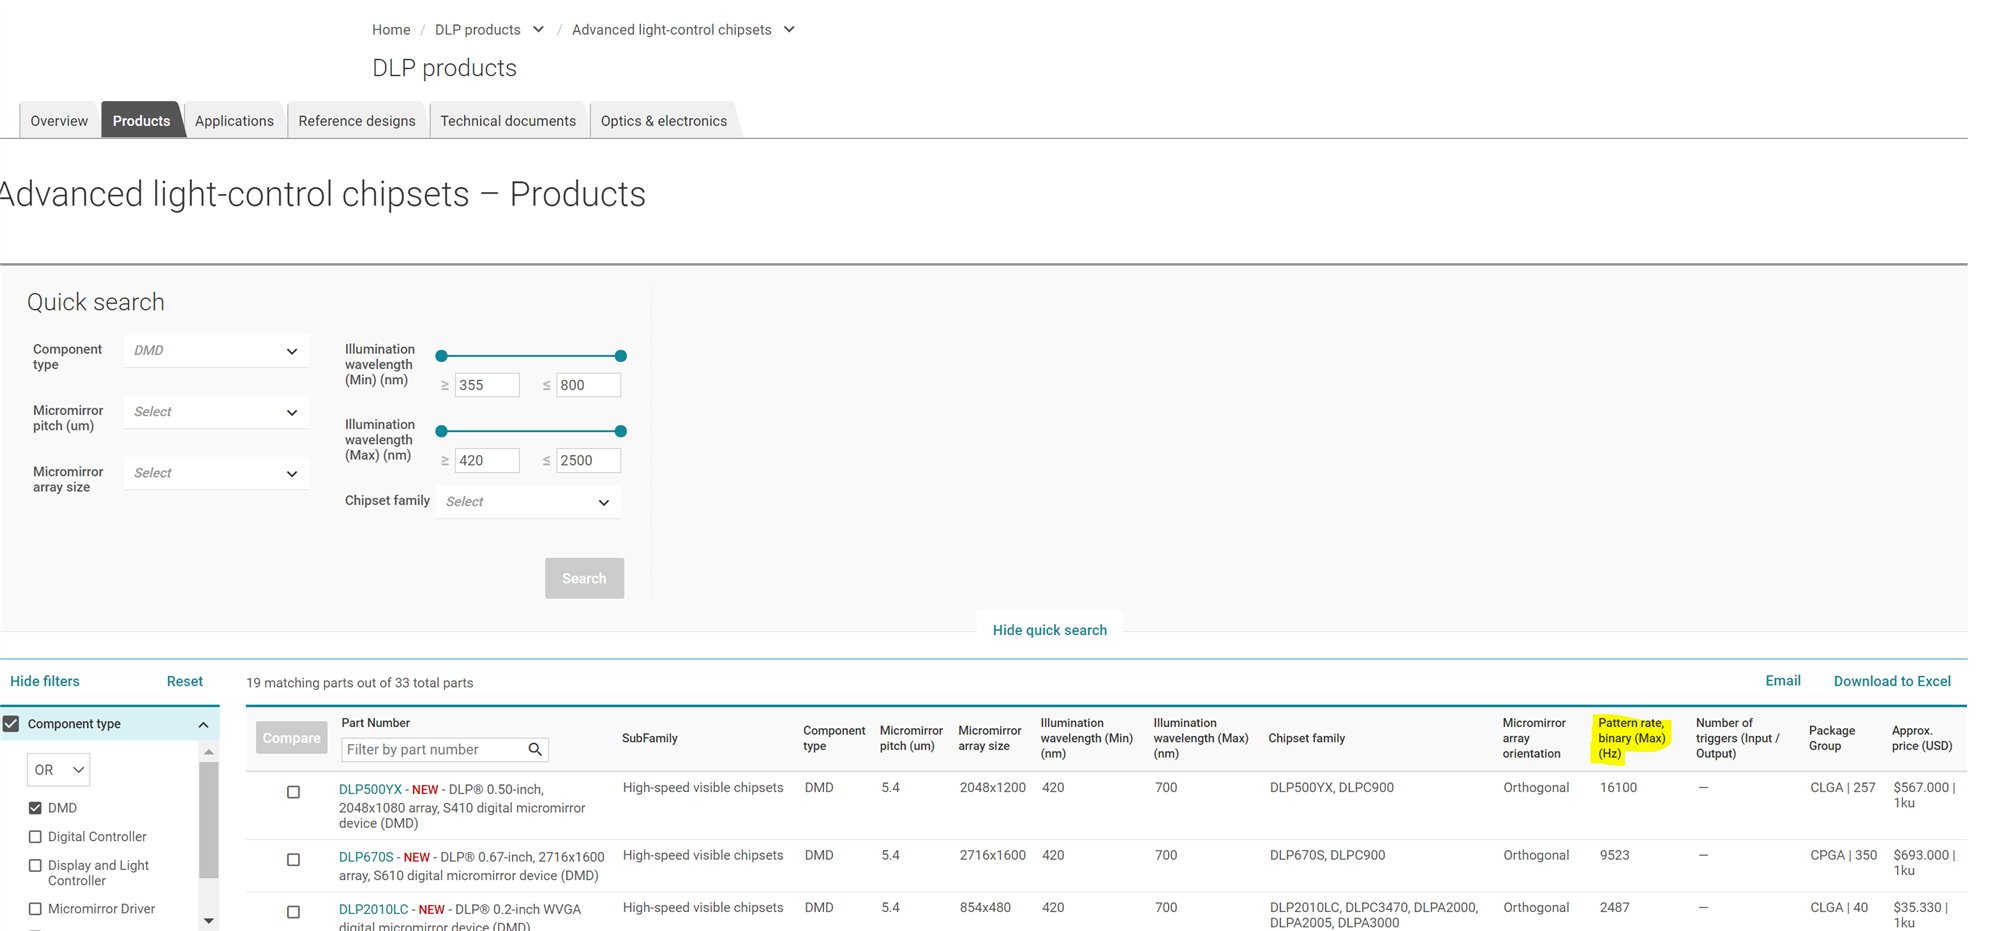Image resolution: width=2000 pixels, height=931 pixels.
Task: Check the Digital Controller filter checkbox
Action: (35, 837)
